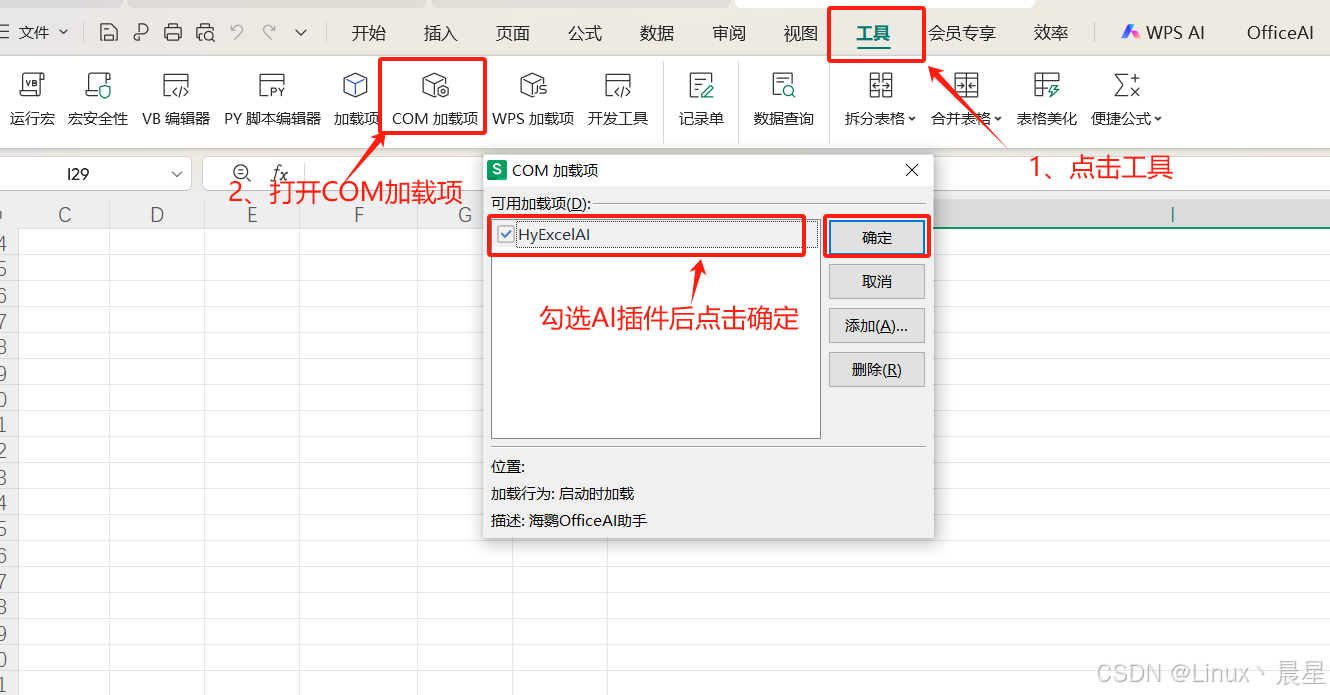The width and height of the screenshot is (1330, 695).
Task: Click the 删除(R) button
Action: point(877,369)
